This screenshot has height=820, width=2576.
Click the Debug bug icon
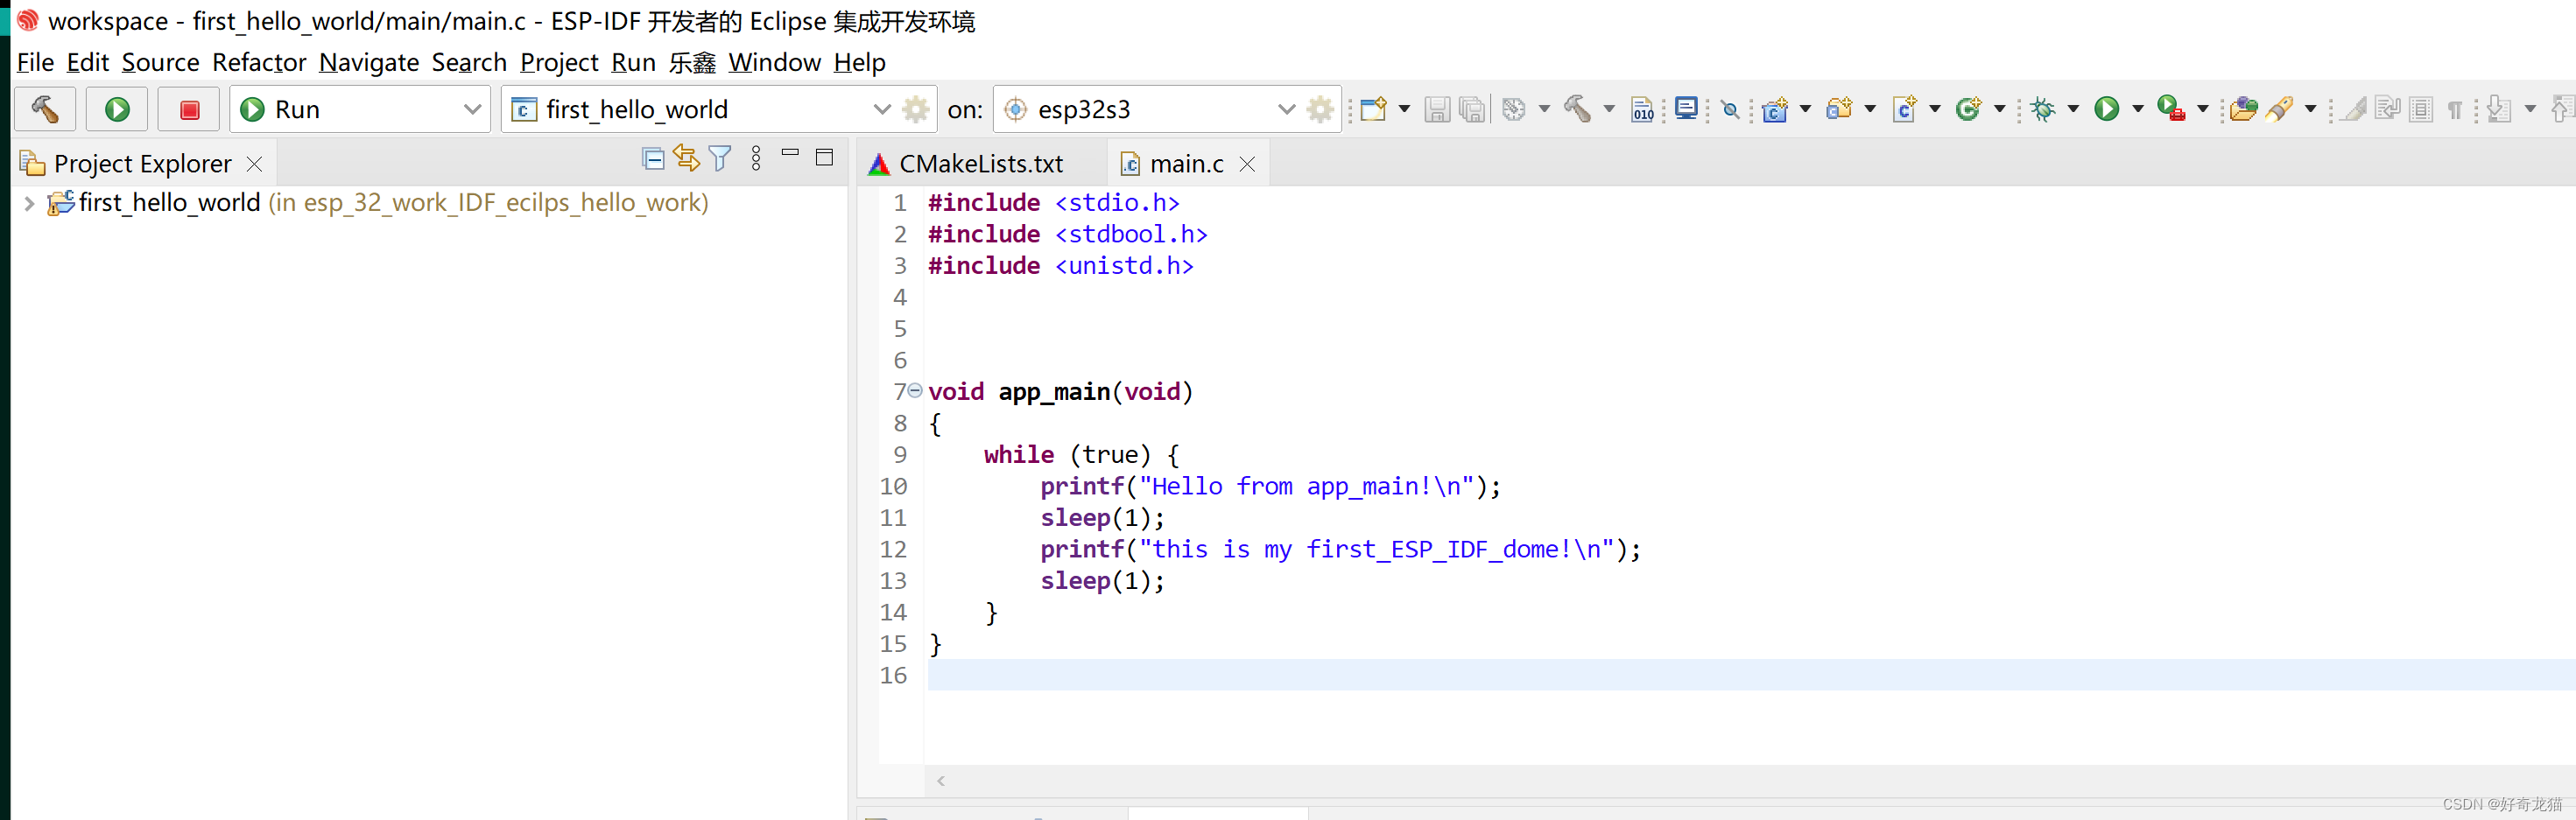tap(2043, 109)
